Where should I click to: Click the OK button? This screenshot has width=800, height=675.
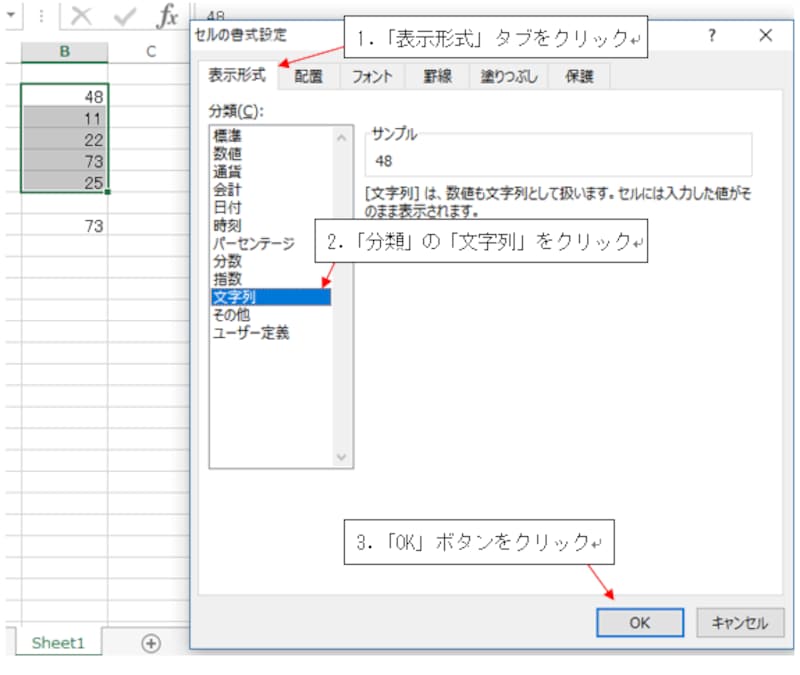coord(640,622)
